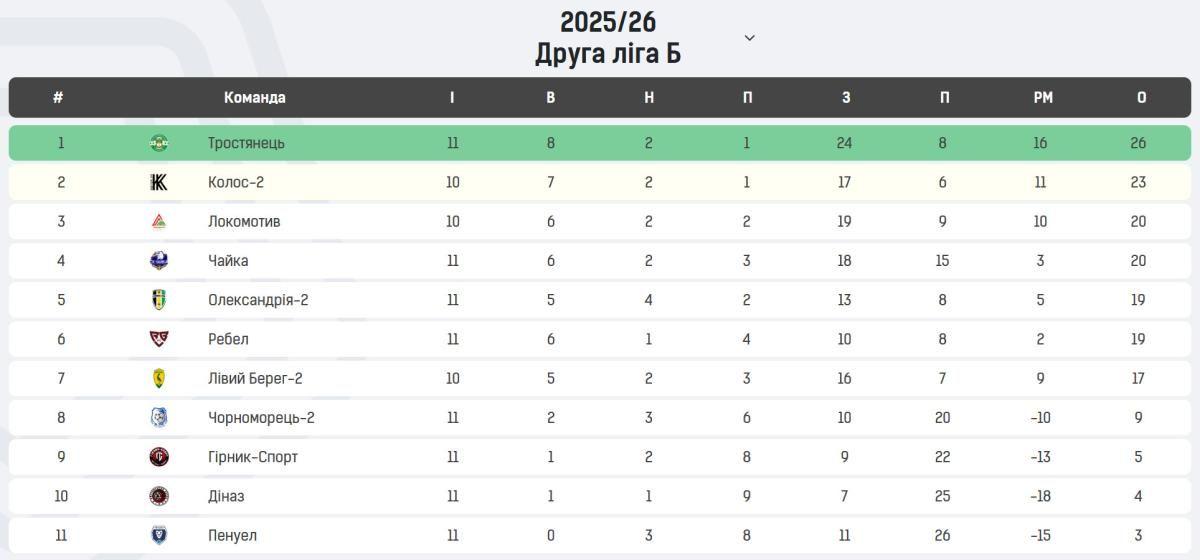The height and width of the screenshot is (560, 1200).
Task: Expand the season league dropdown chevron
Action: [750, 38]
